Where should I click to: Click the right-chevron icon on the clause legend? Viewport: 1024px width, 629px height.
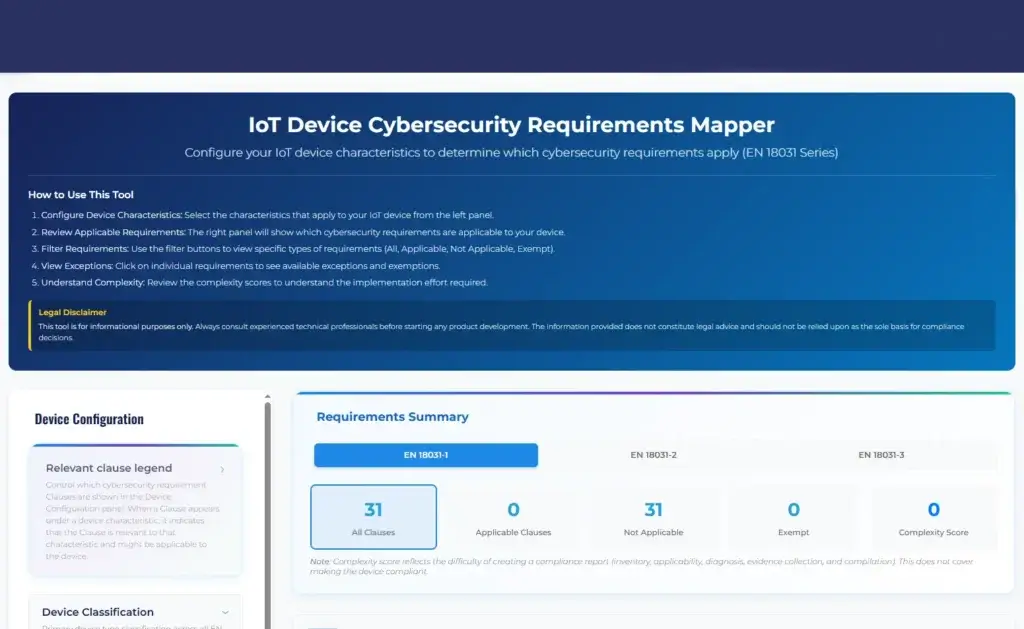[x=224, y=467]
